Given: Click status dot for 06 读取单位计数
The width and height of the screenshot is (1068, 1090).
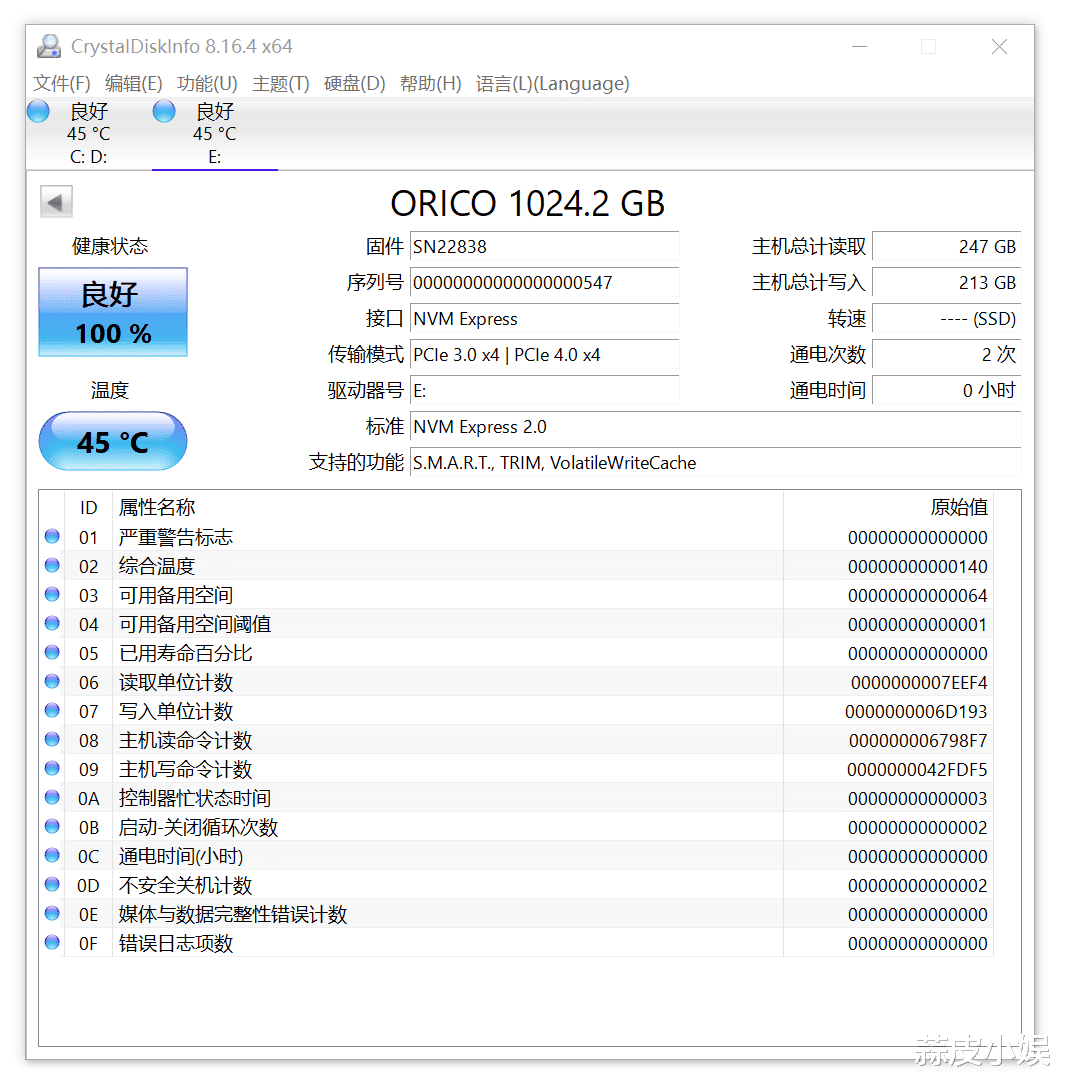Looking at the screenshot, I should (52, 682).
